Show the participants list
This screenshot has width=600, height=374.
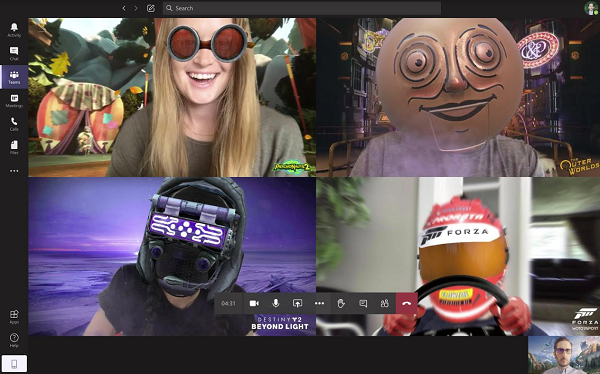(x=385, y=304)
